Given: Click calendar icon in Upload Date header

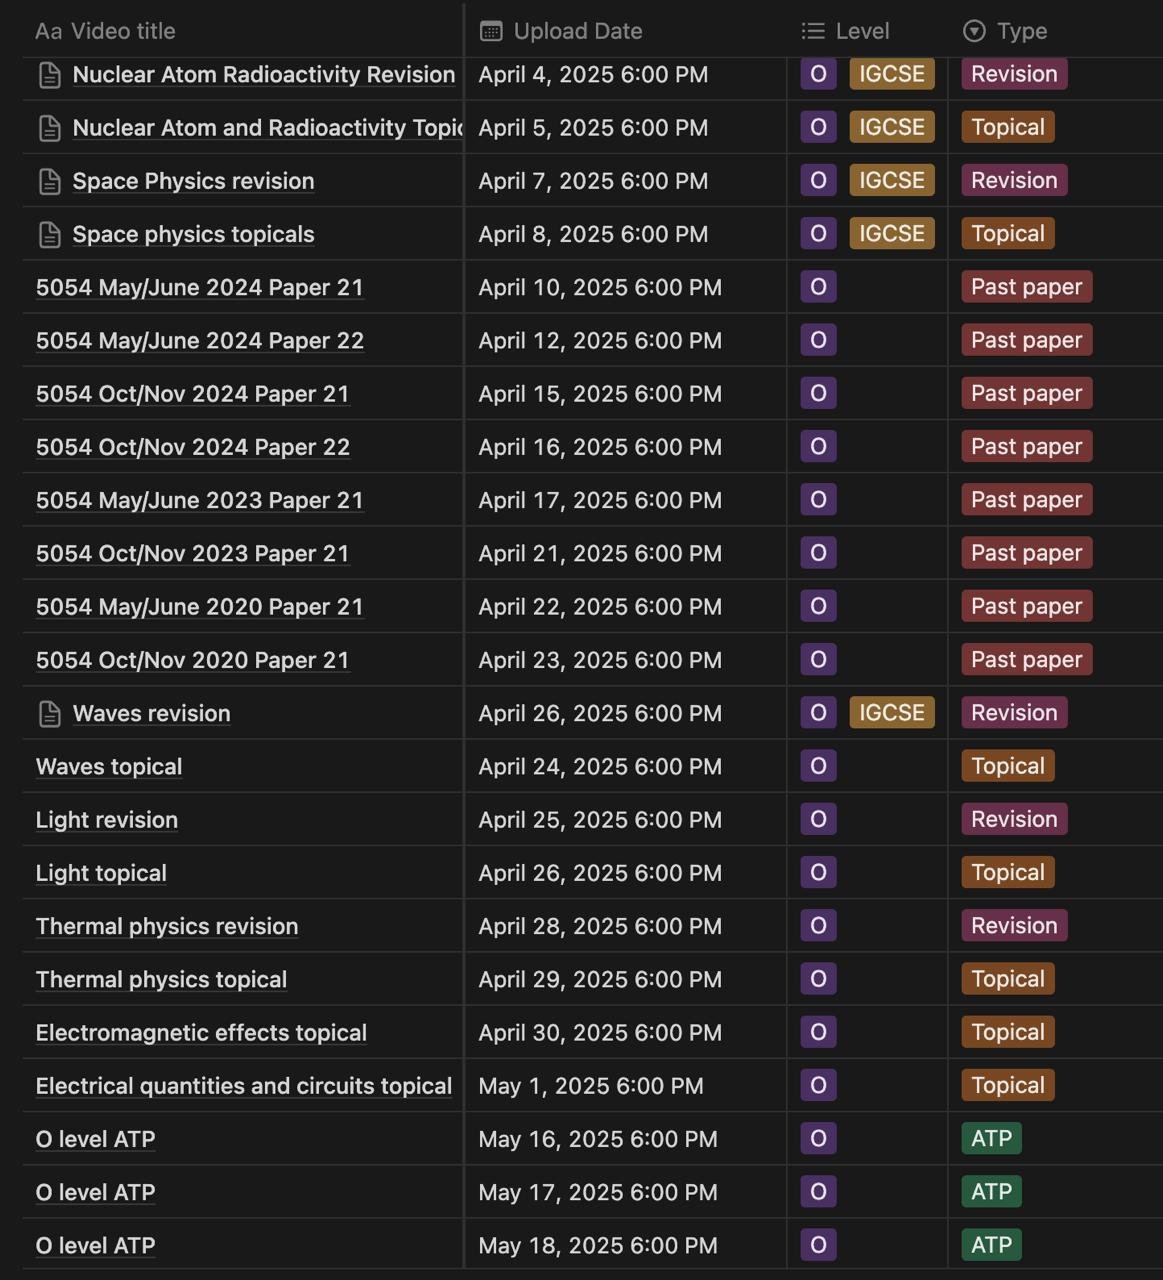Looking at the screenshot, I should 491,31.
